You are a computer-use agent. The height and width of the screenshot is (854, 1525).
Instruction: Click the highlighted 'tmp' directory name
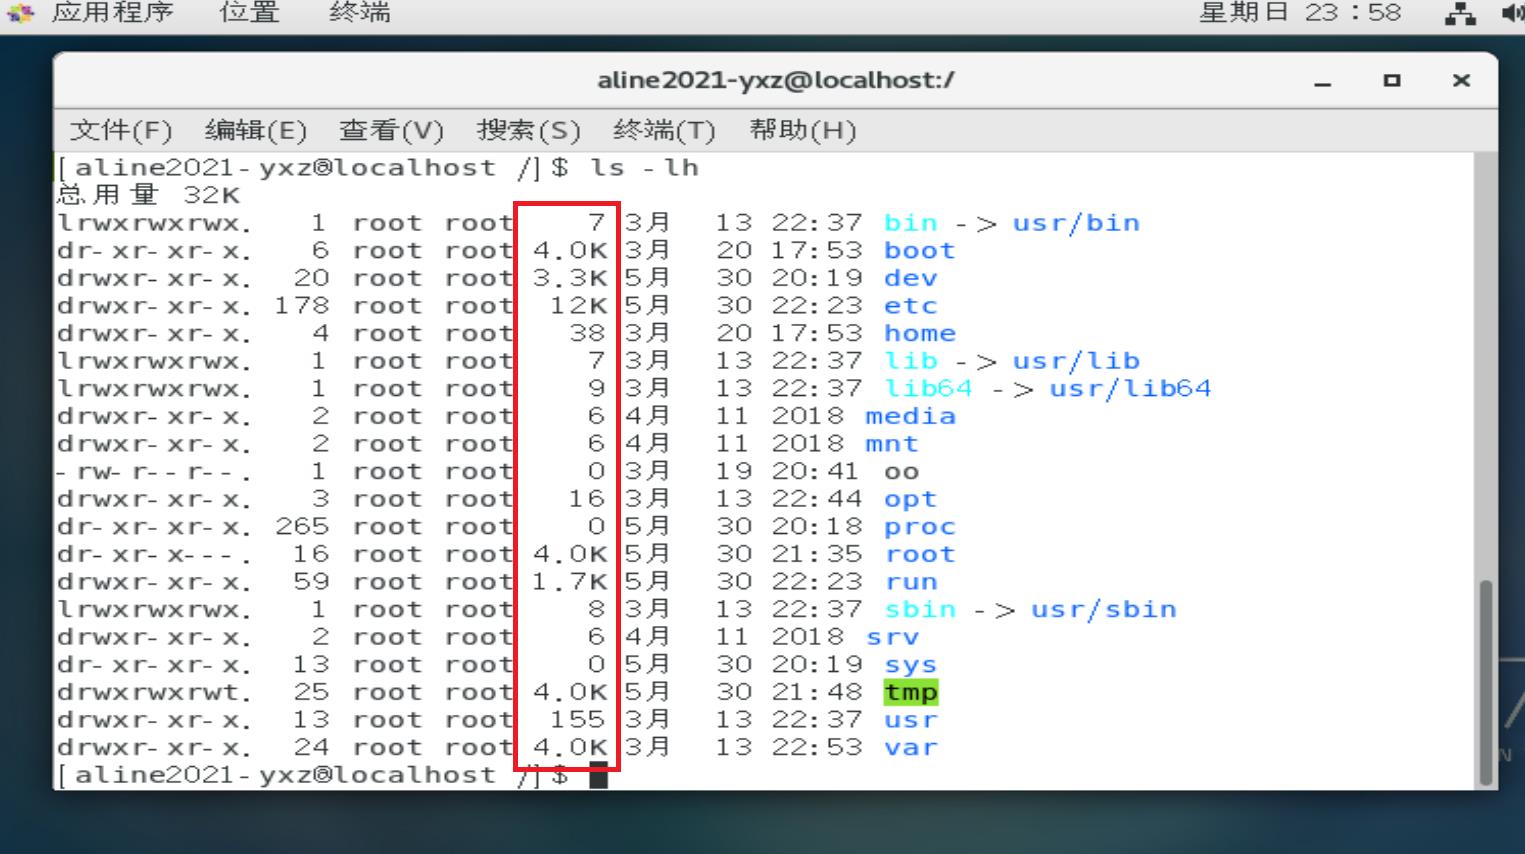[x=910, y=692]
